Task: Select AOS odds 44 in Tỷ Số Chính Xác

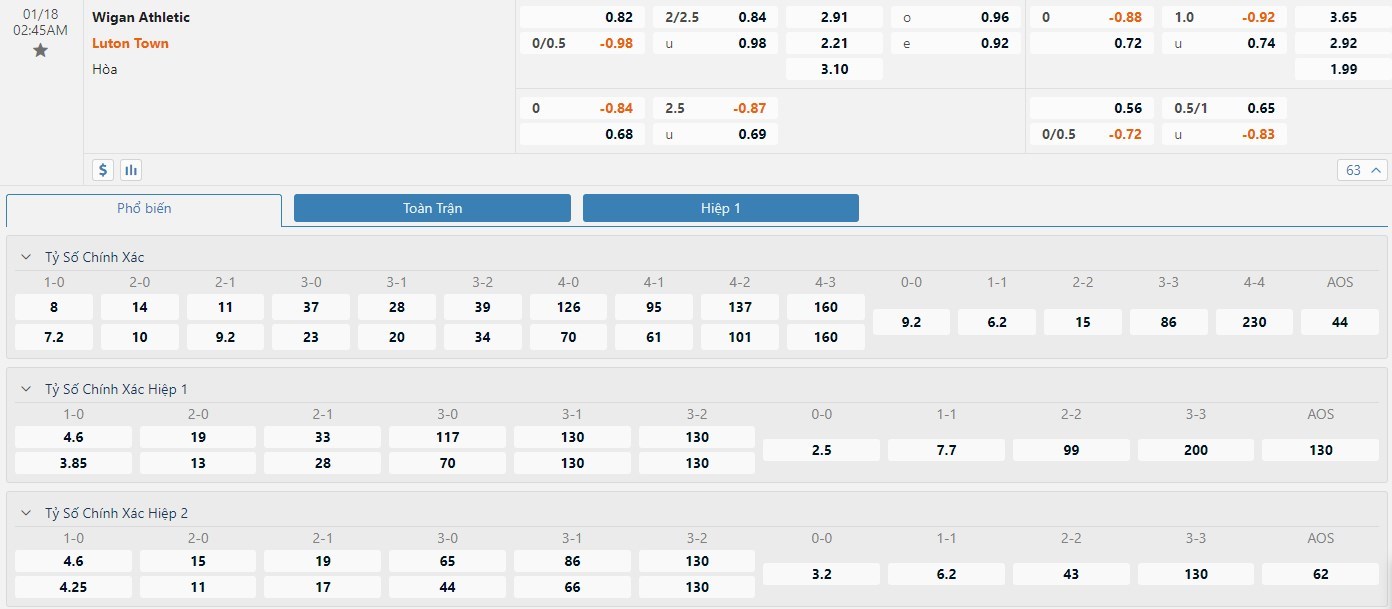Action: (x=1339, y=322)
